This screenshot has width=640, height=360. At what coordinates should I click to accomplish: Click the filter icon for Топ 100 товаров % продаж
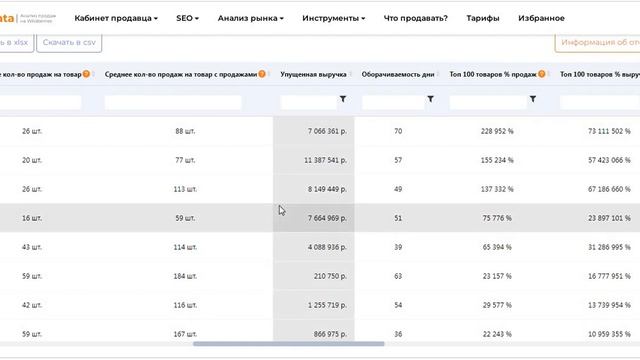coord(533,99)
